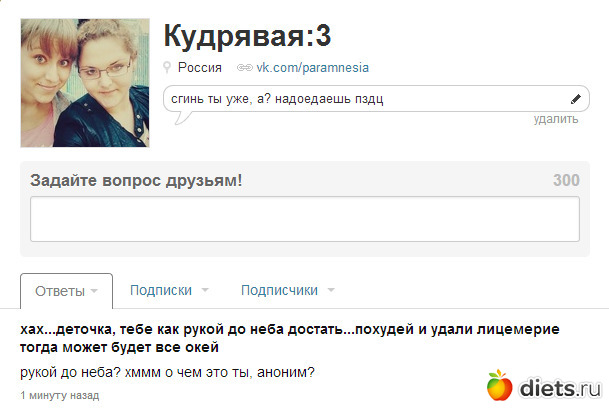Image resolution: width=609 pixels, height=409 pixels.
Task: Click the 1 минуту назад timestamp
Action: point(60,395)
